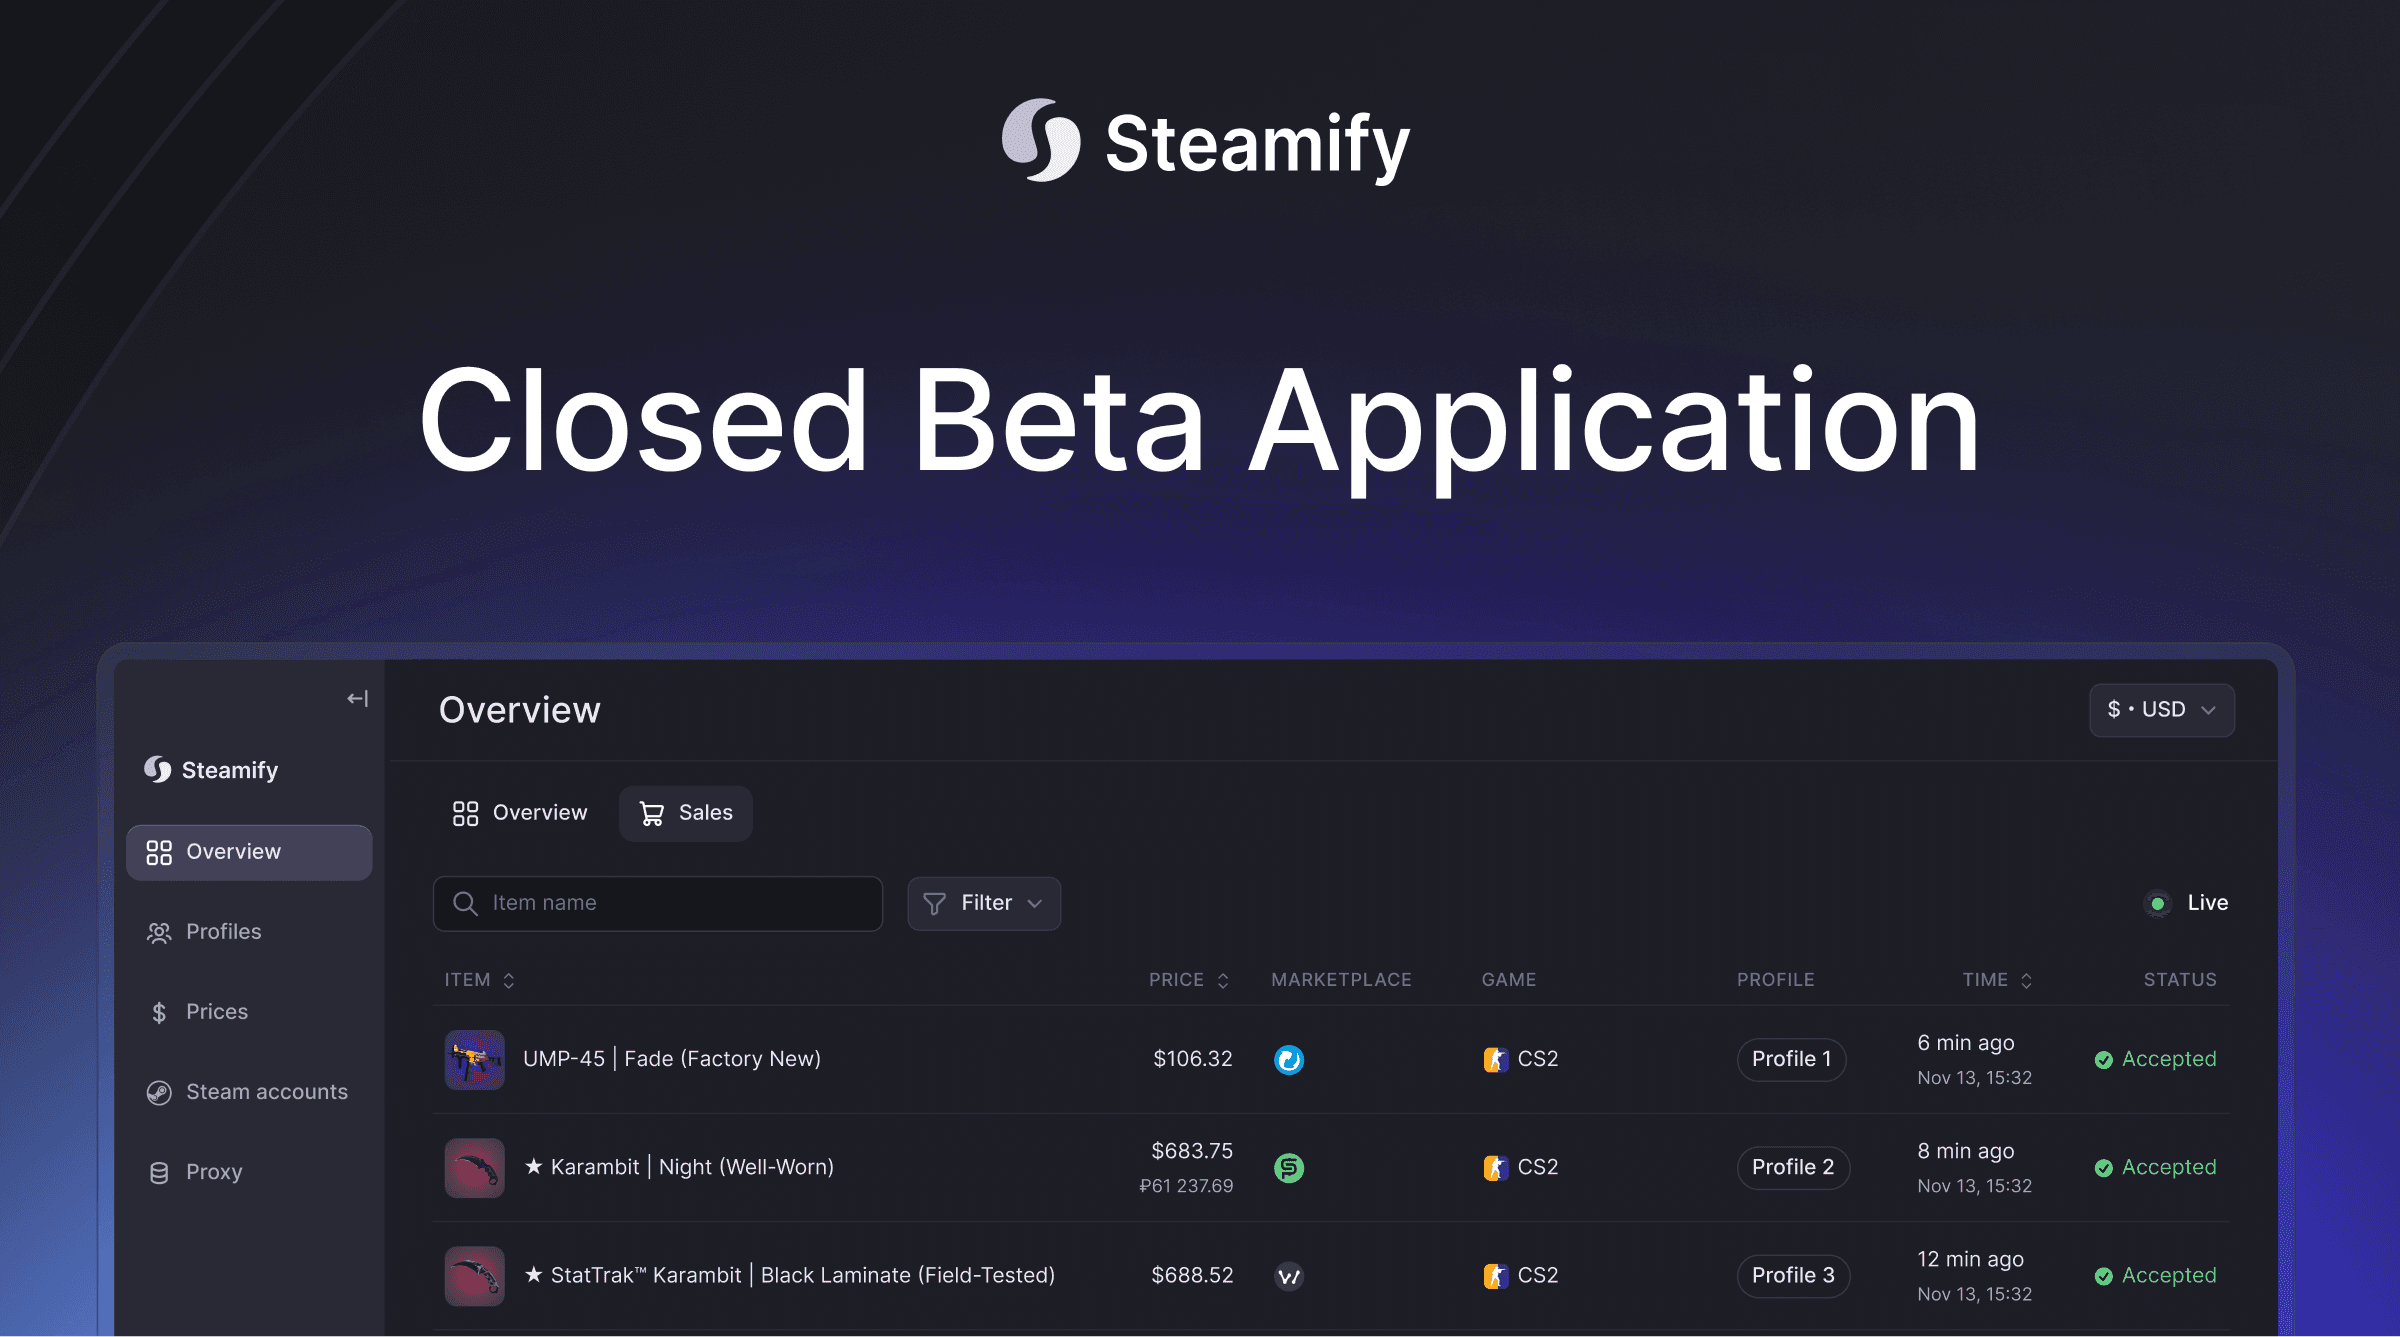2400x1337 pixels.
Task: Click the item name search field
Action: pyautogui.click(x=657, y=902)
